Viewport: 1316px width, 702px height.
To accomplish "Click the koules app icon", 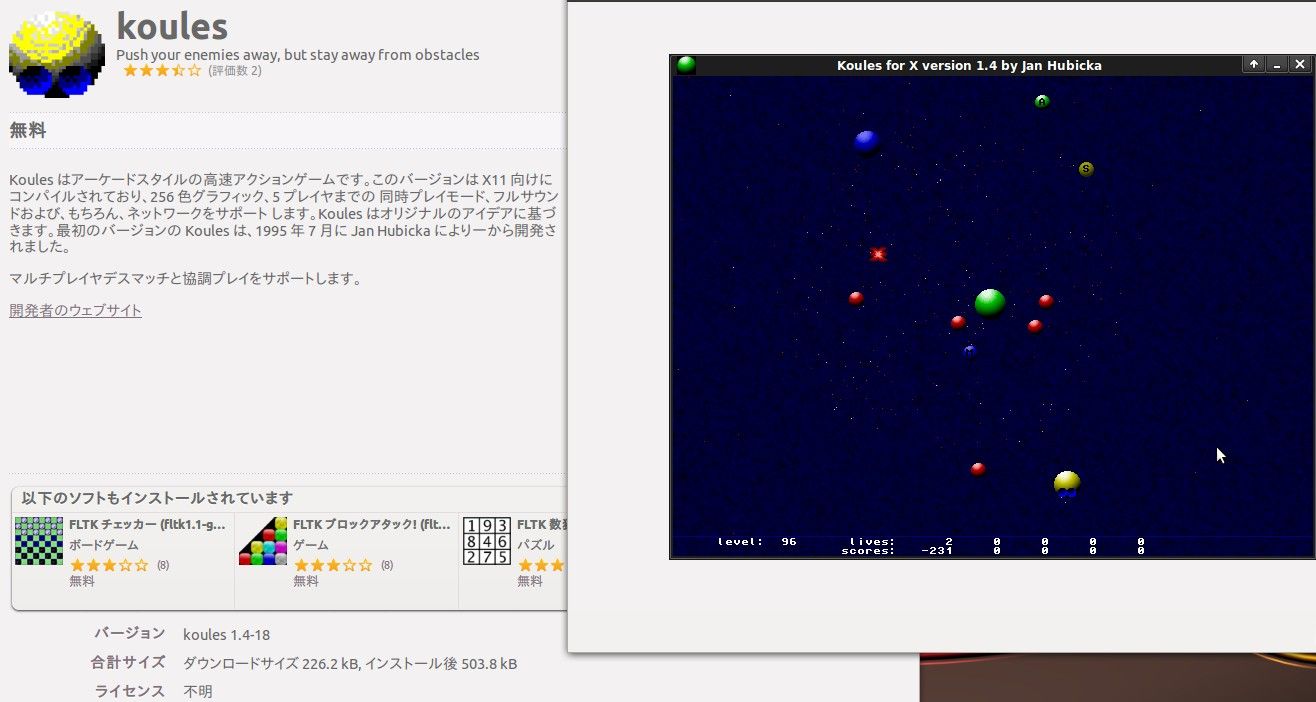I will (57, 55).
